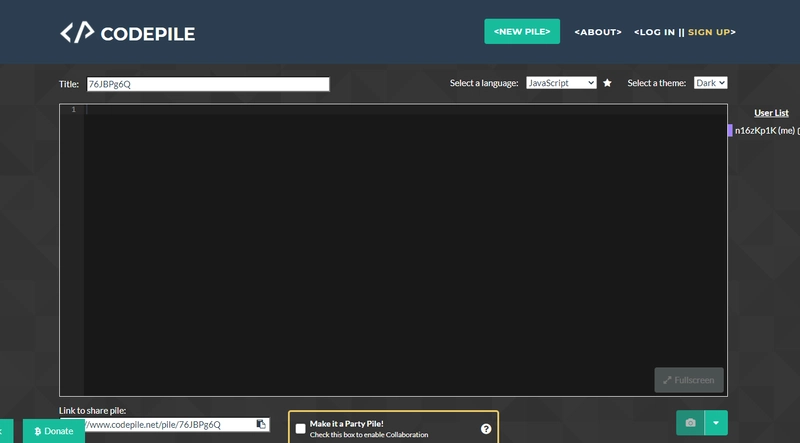Image resolution: width=800 pixels, height=443 pixels.
Task: Open the Select a language dropdown
Action: pyautogui.click(x=561, y=83)
